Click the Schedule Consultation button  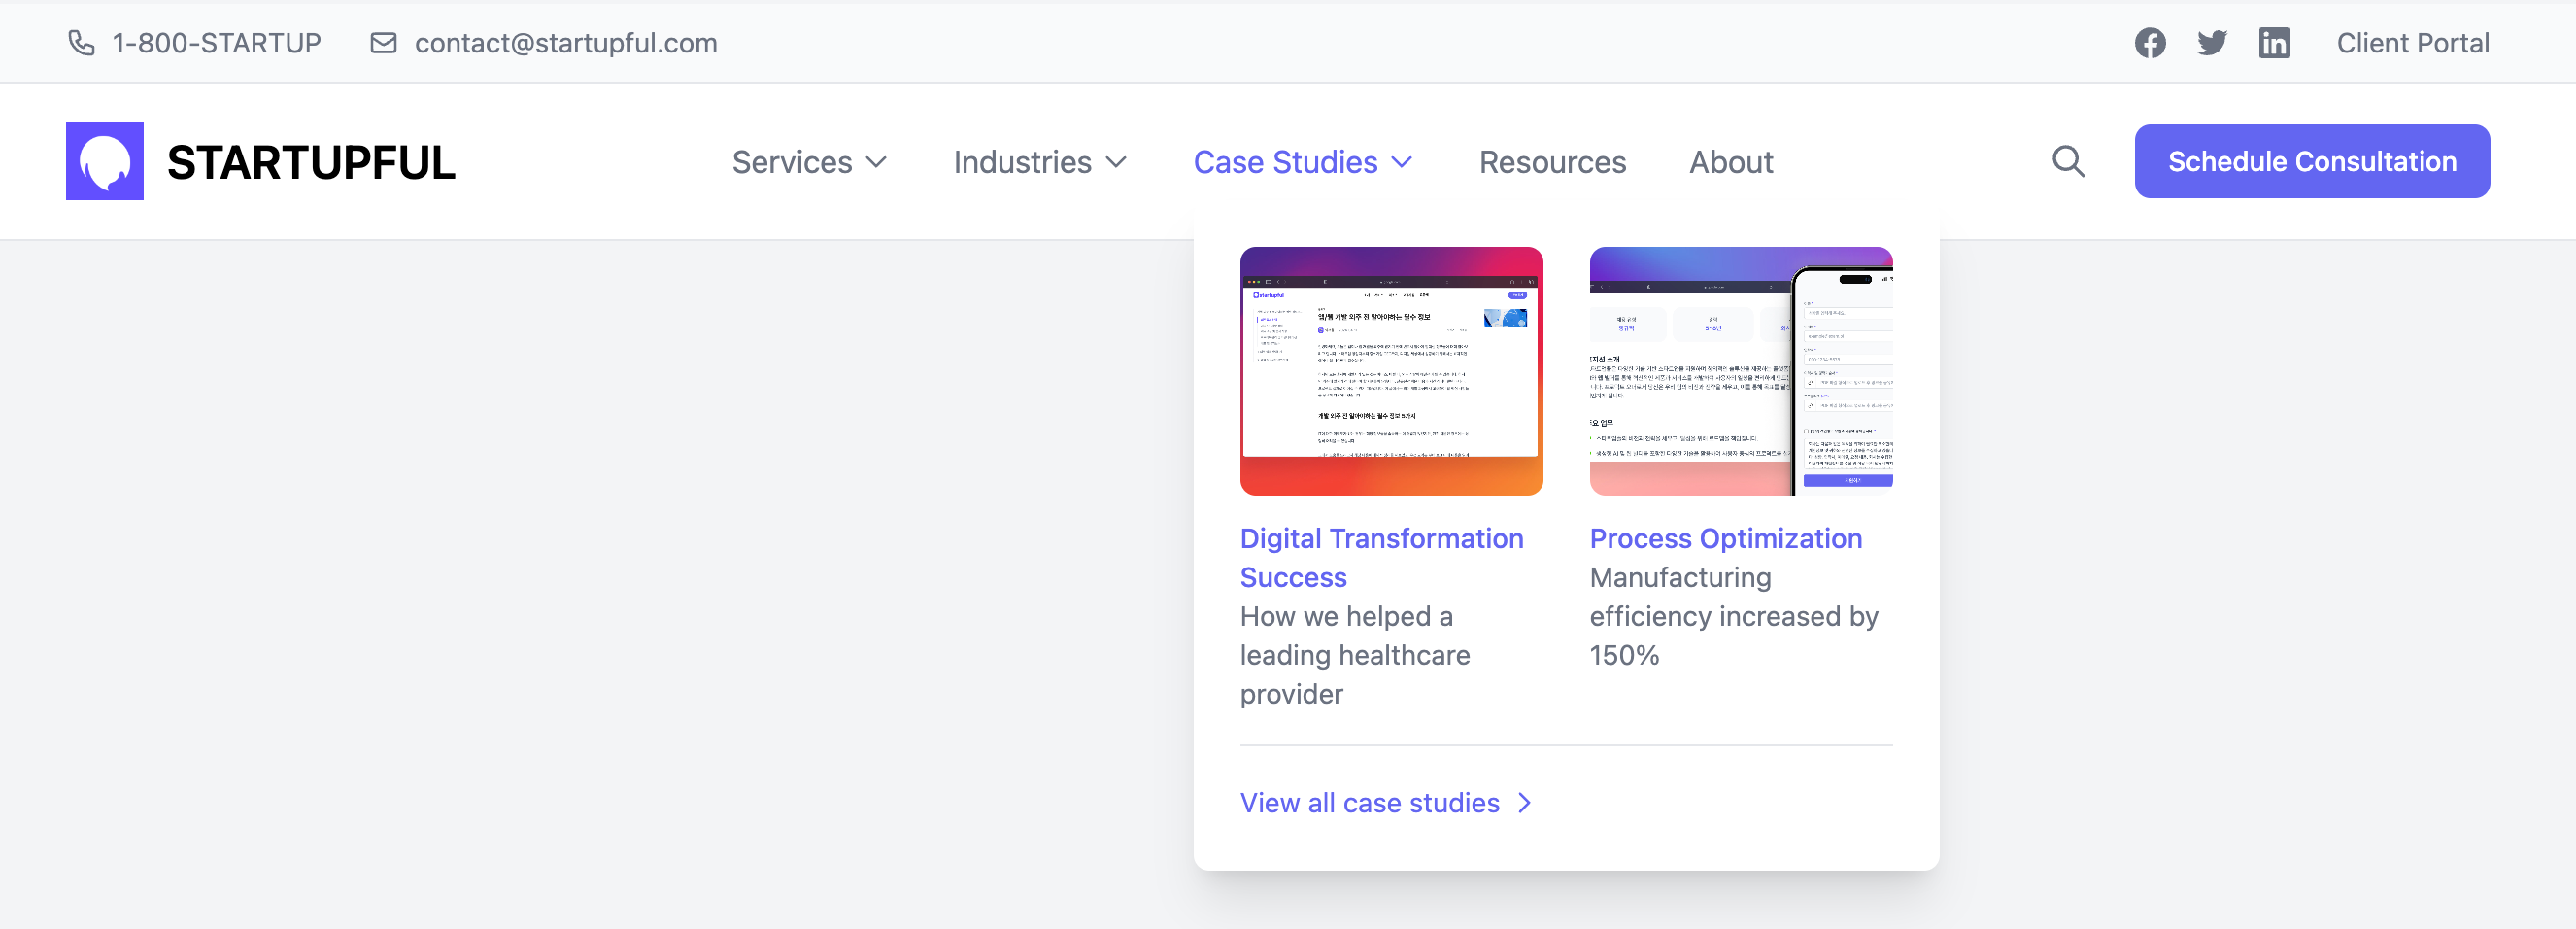[x=2312, y=161]
